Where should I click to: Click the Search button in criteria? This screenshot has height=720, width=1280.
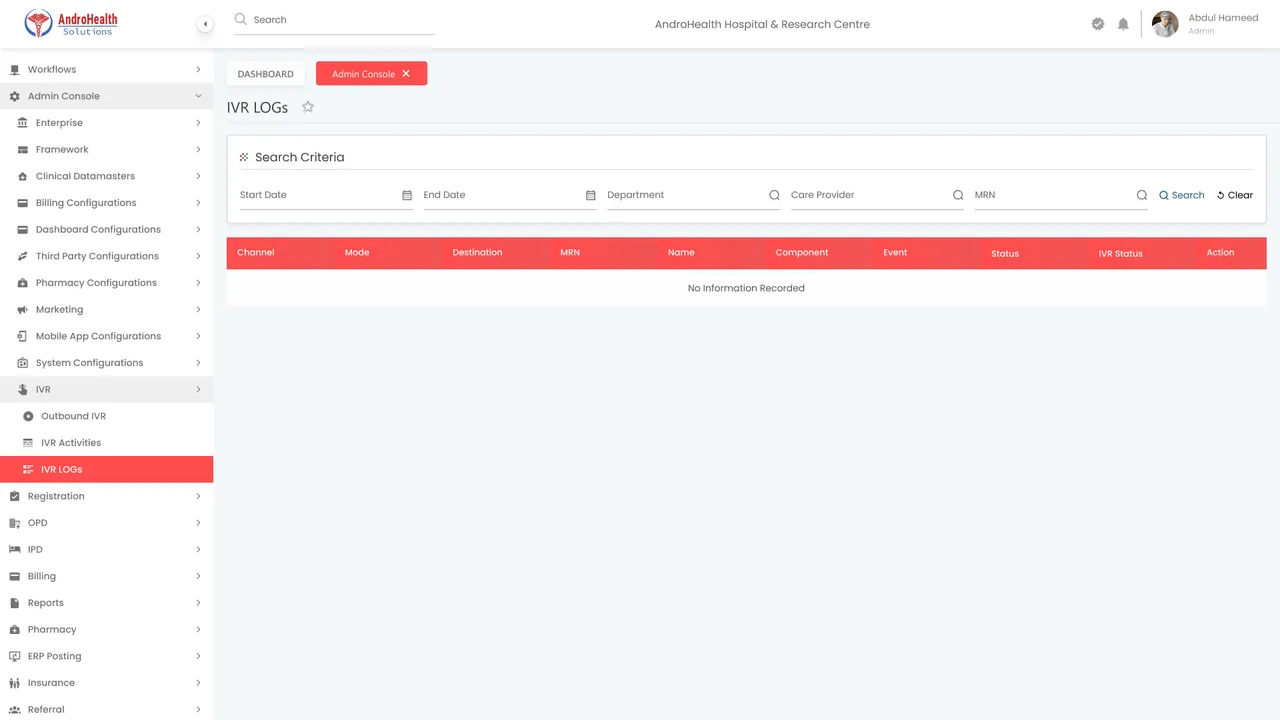[x=1182, y=195]
